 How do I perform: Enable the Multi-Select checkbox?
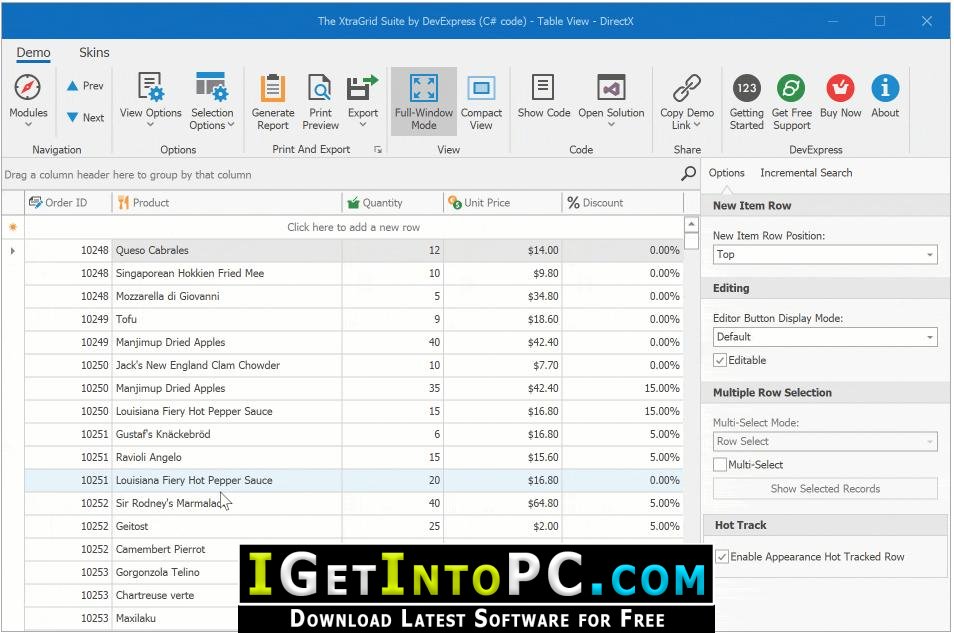coord(720,465)
